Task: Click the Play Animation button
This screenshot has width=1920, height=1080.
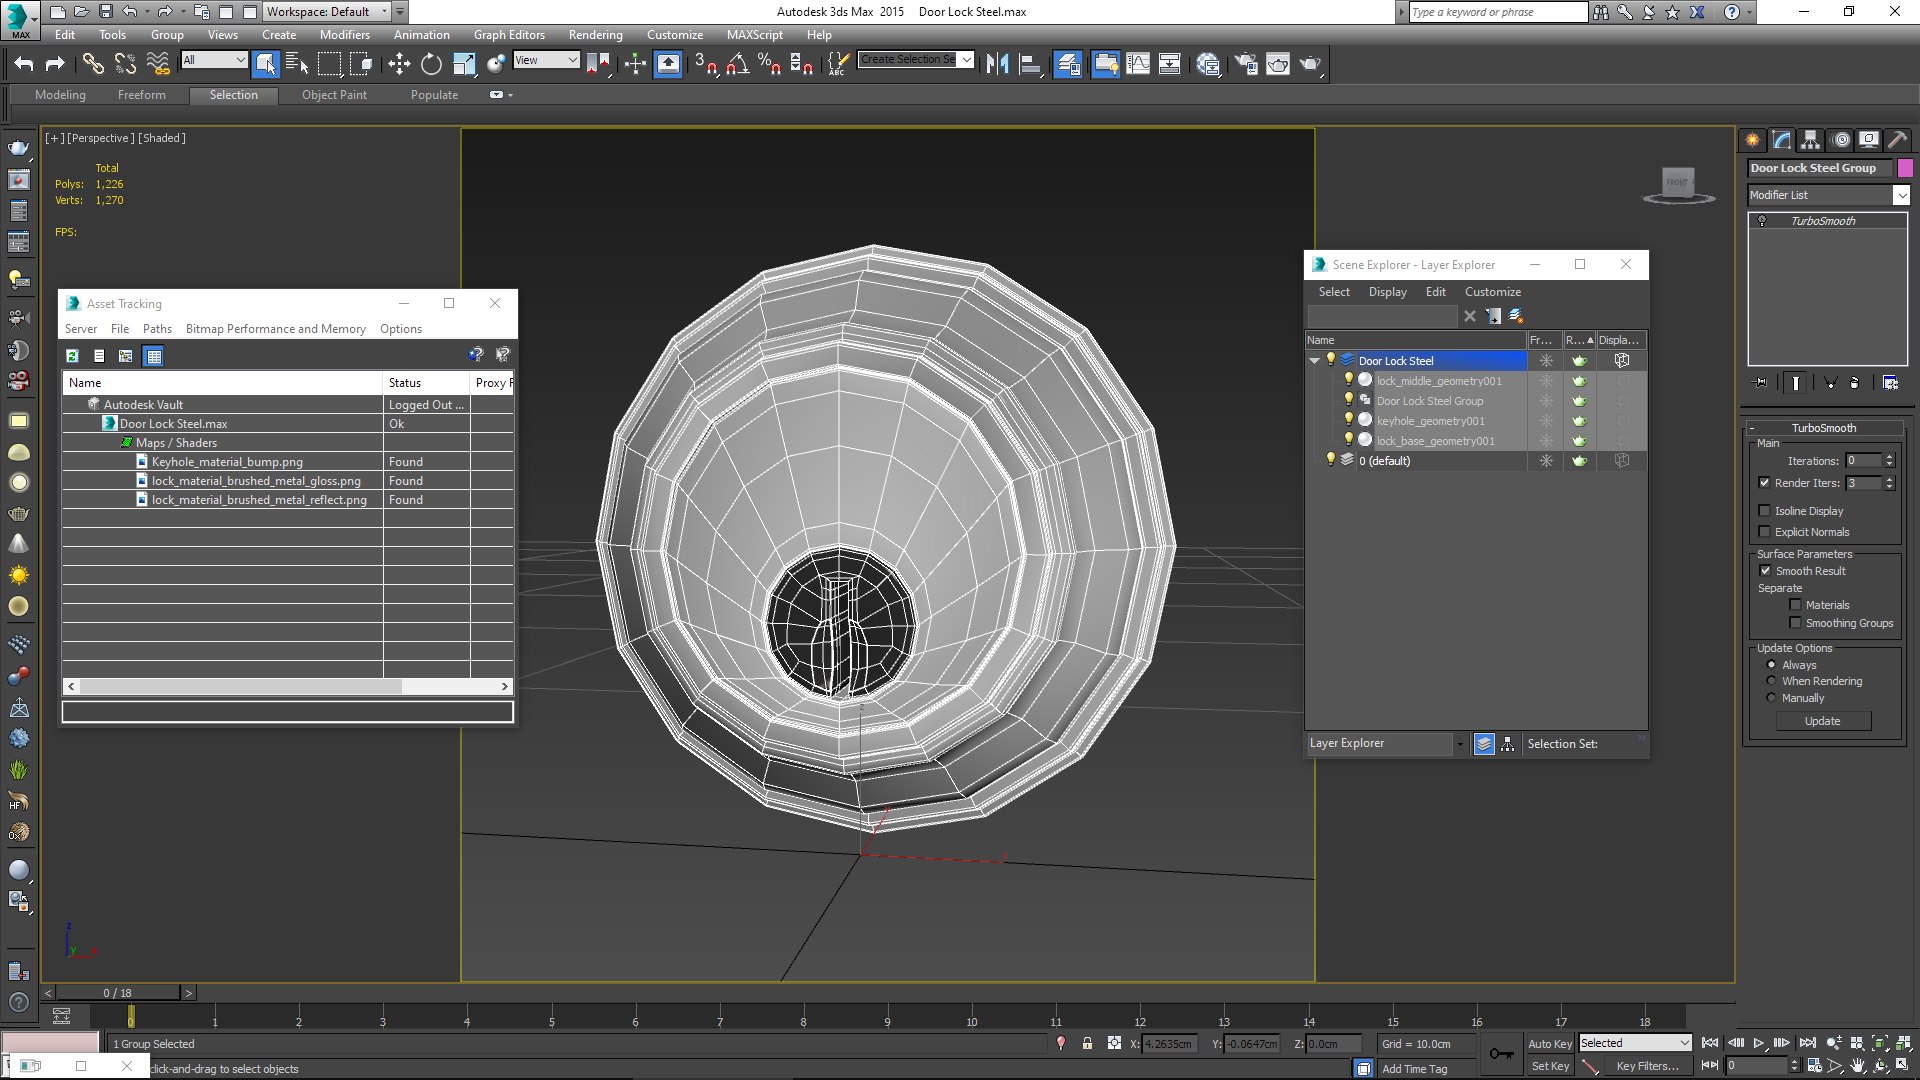Action: [1759, 1043]
